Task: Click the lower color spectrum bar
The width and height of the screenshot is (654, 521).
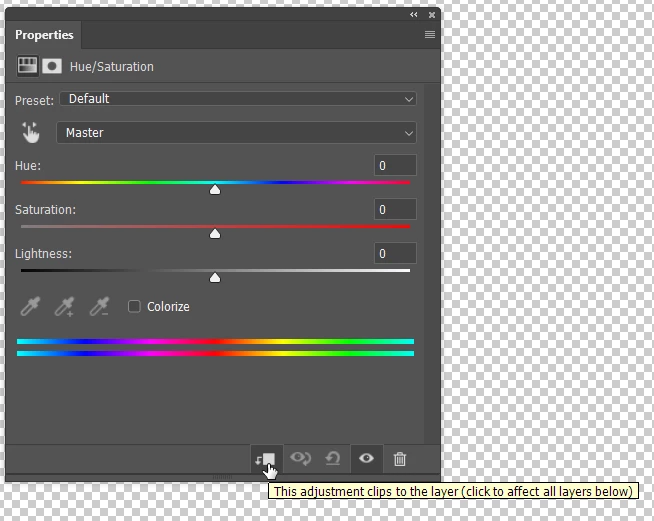Action: (x=215, y=353)
